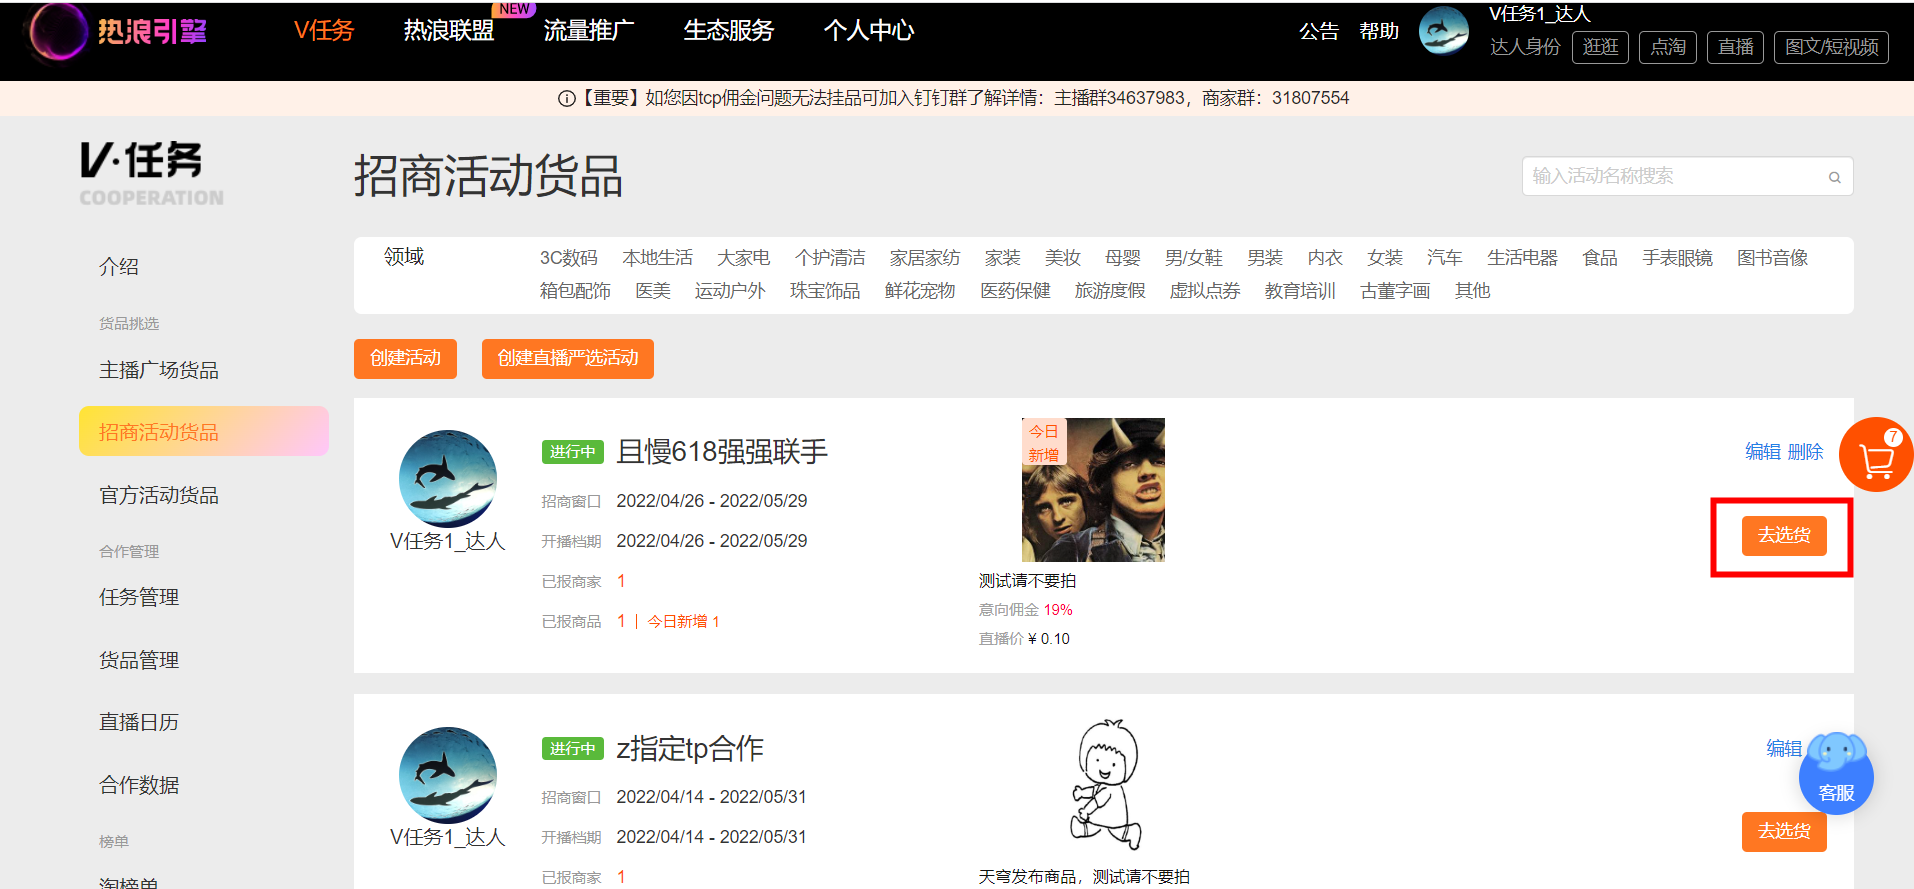The width and height of the screenshot is (1914, 889).
Task: Click avatar of z指定tp合作 activity
Action: pyautogui.click(x=448, y=775)
